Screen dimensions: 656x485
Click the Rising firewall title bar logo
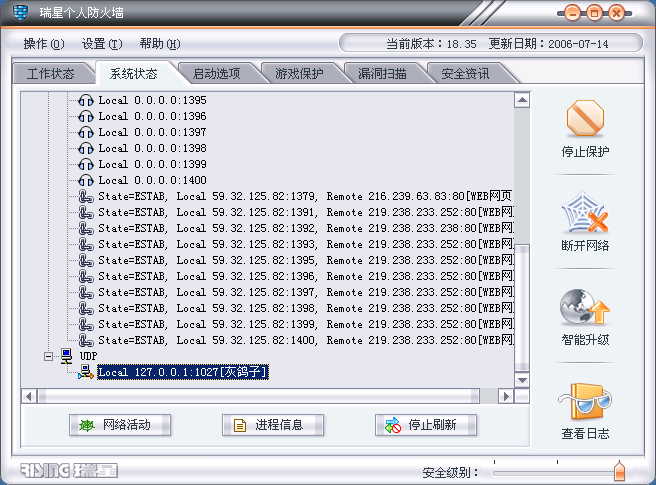pyautogui.click(x=20, y=12)
